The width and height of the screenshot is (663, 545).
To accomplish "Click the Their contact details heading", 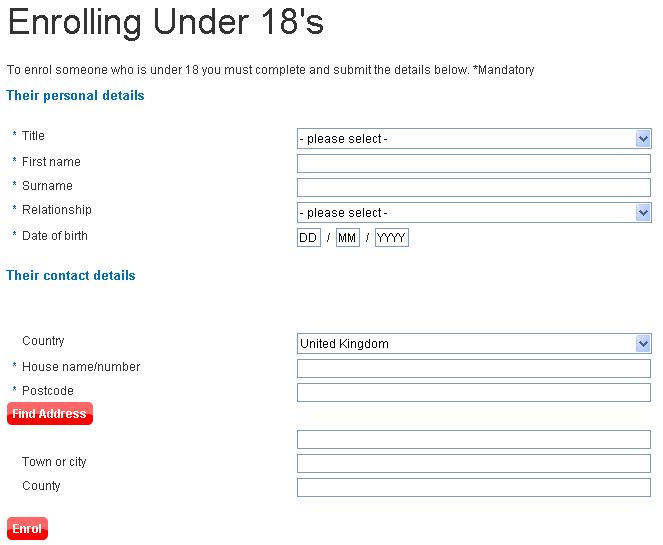I will point(71,276).
